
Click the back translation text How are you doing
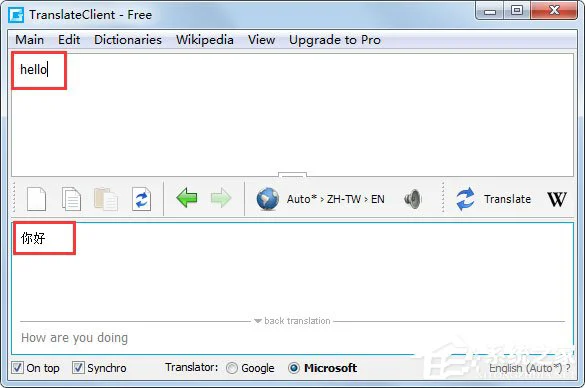[74, 338]
